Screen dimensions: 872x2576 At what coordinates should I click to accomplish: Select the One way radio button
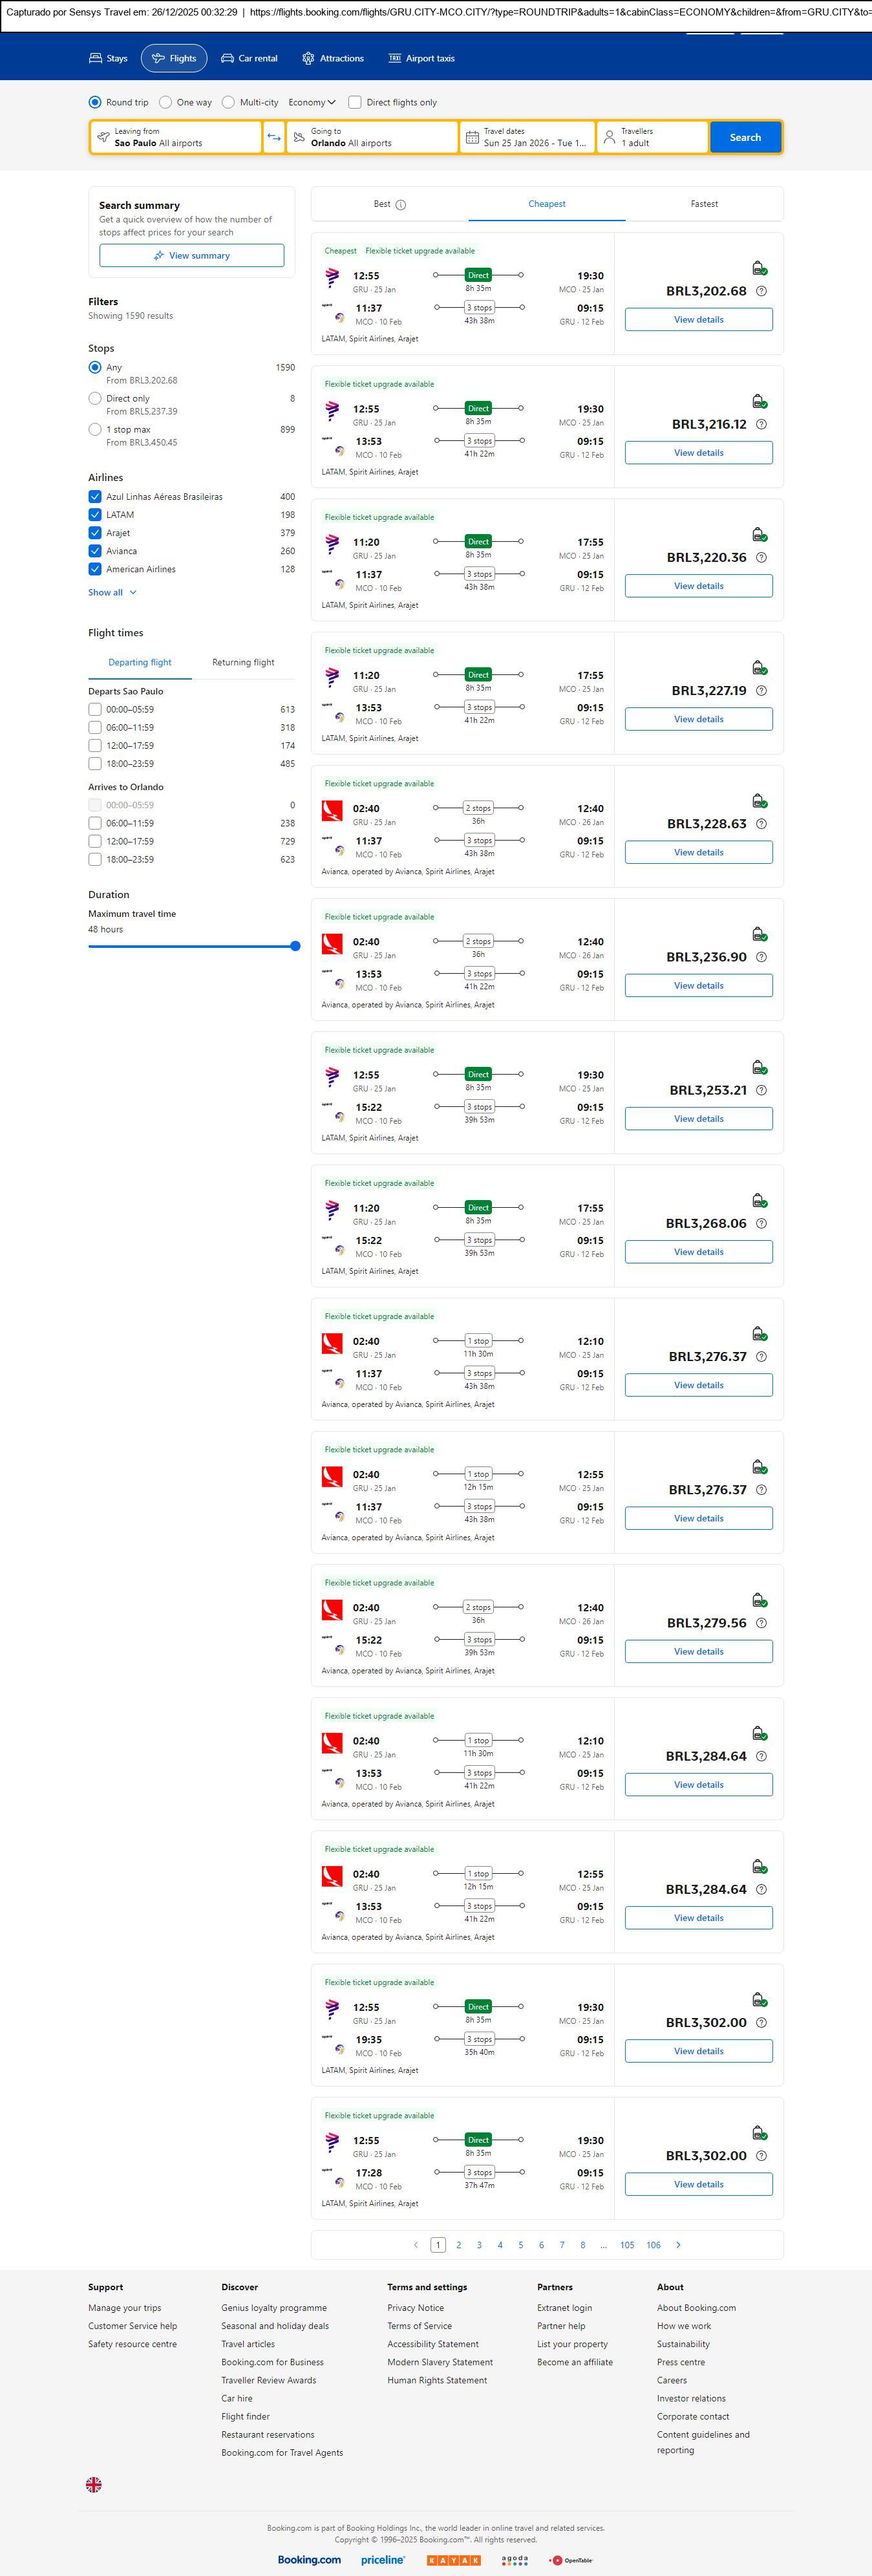pos(166,102)
